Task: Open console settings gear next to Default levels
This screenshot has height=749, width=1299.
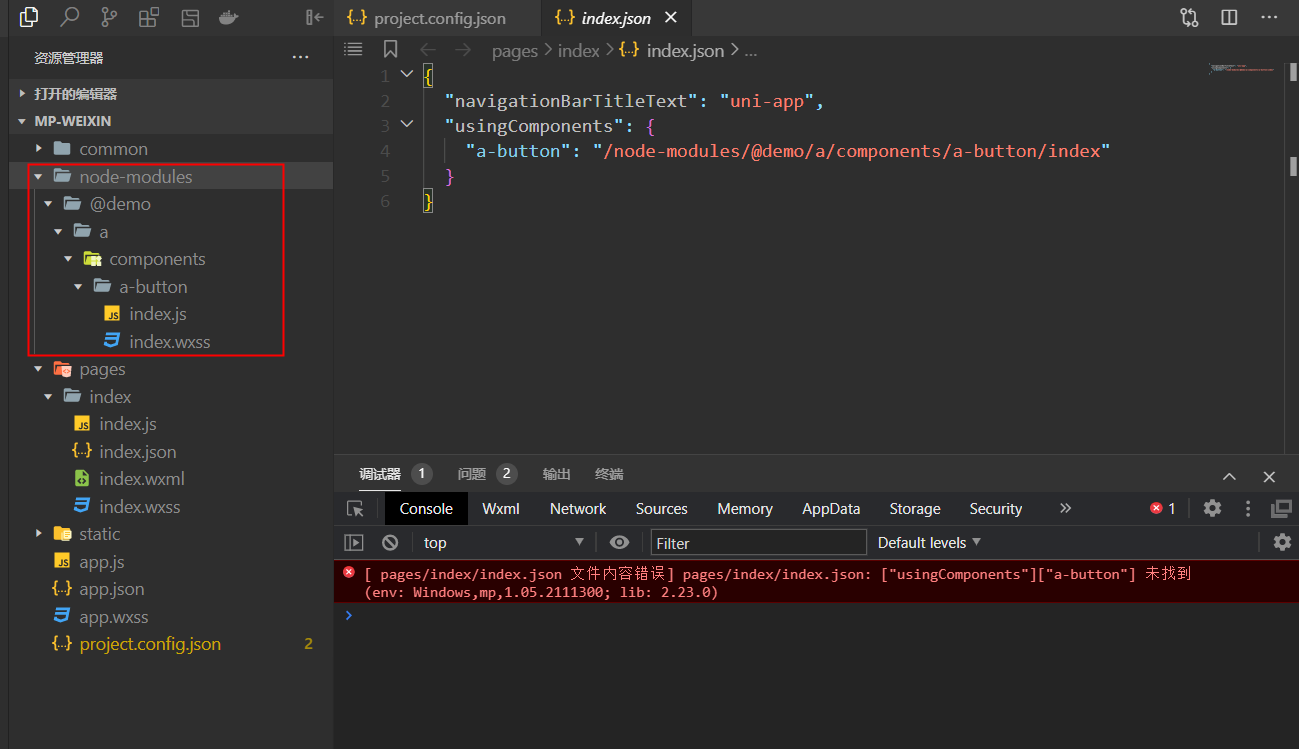Action: (1282, 542)
